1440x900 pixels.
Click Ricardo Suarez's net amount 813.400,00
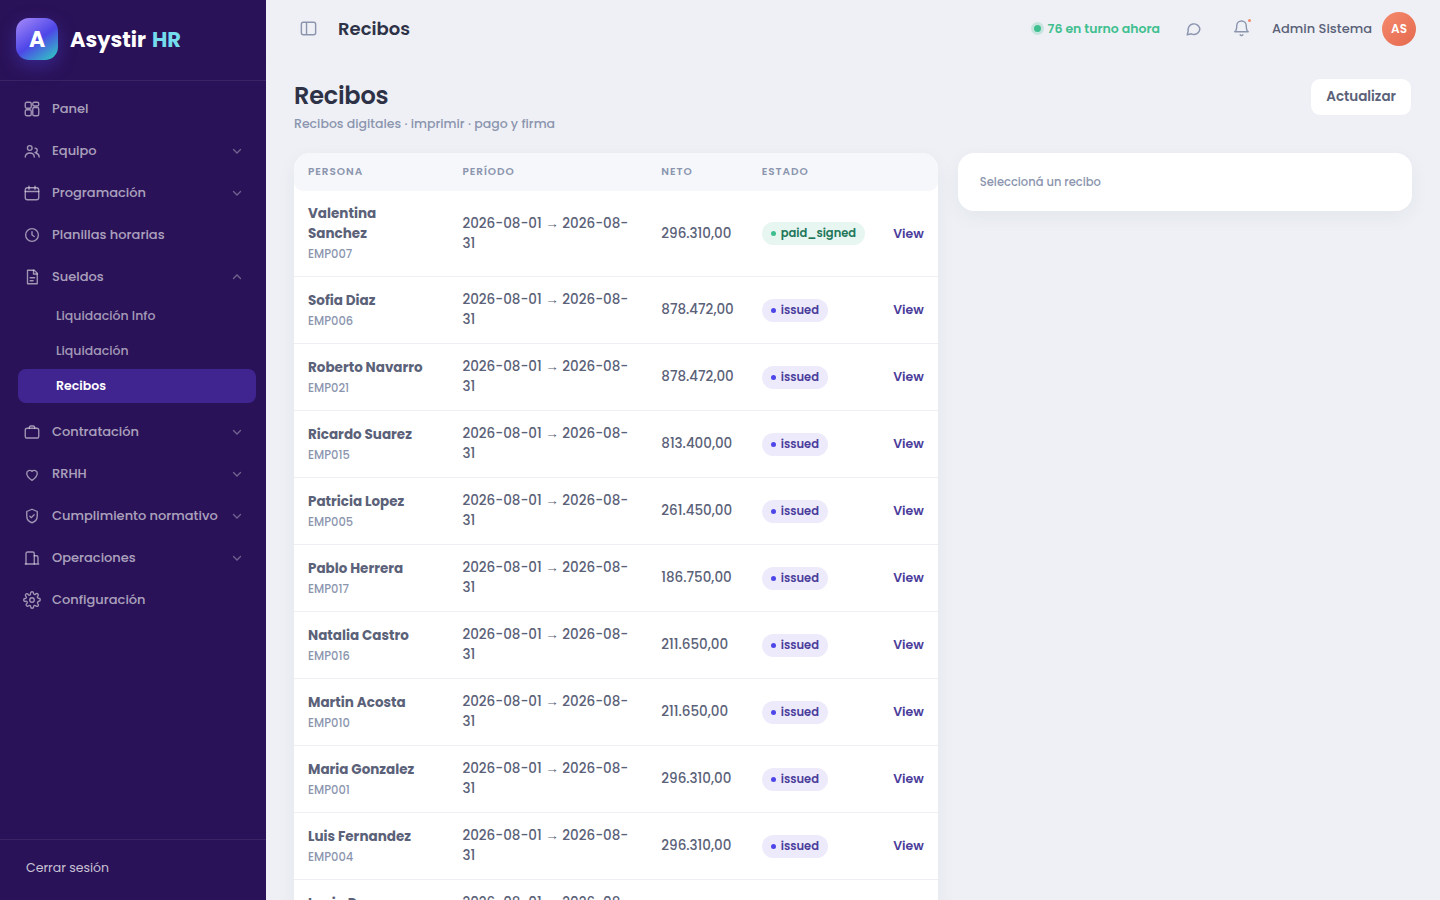coord(696,443)
